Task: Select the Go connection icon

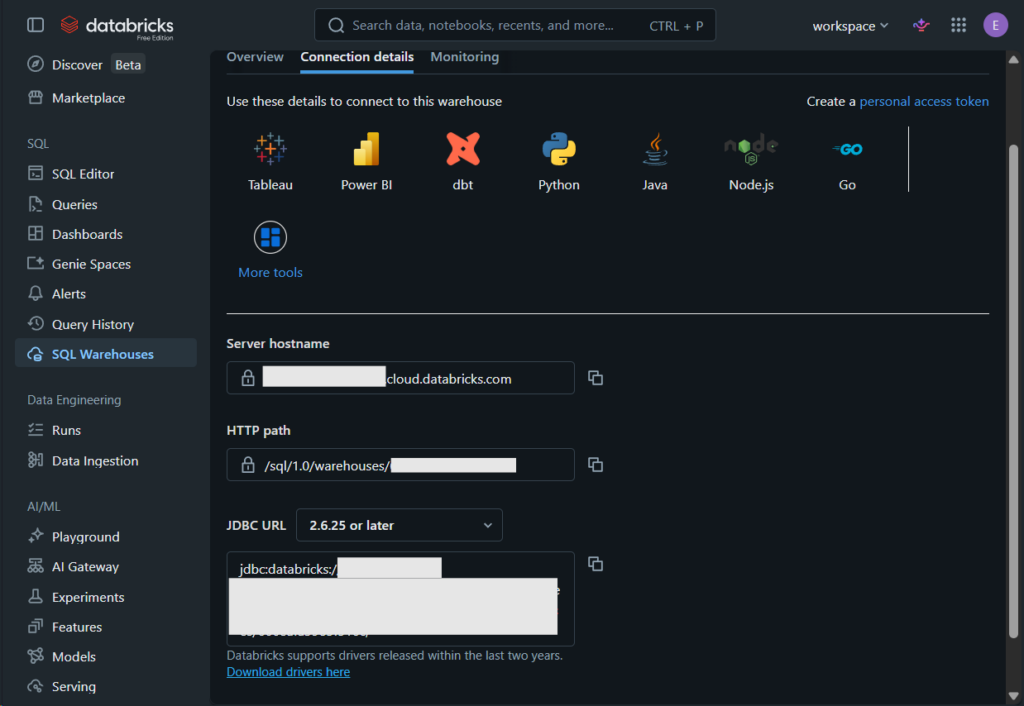Action: click(847, 149)
